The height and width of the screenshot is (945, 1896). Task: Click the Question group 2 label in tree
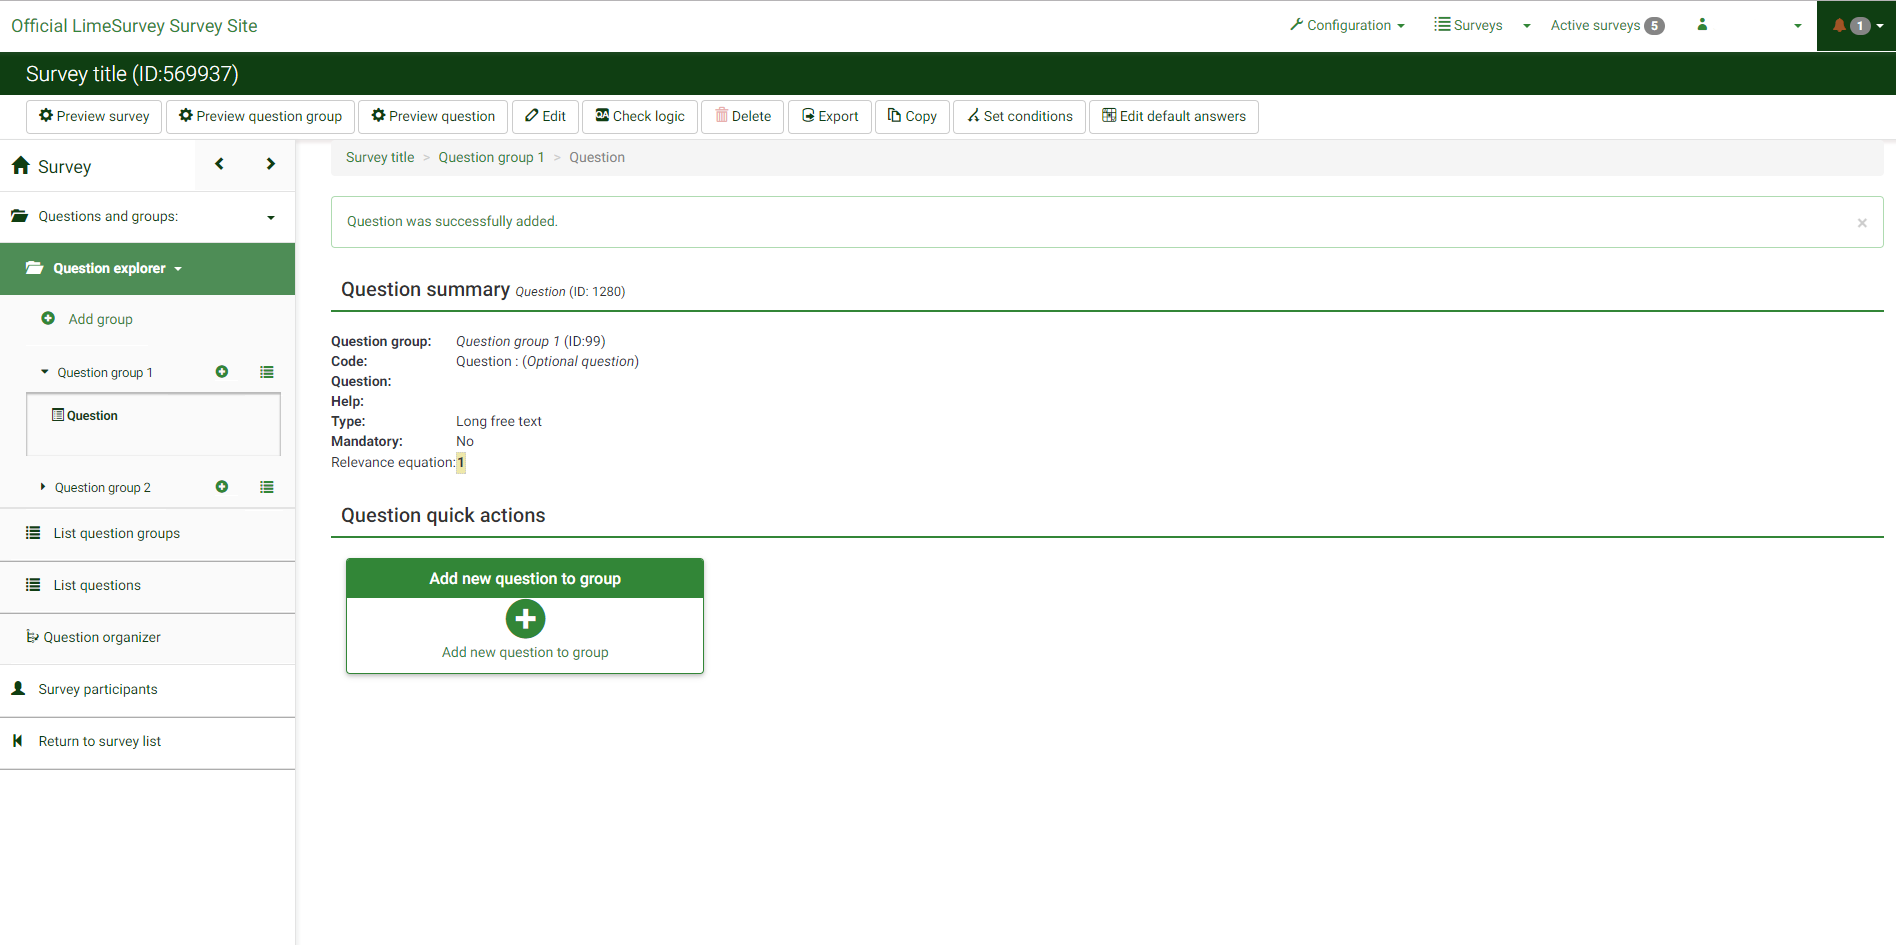pos(103,488)
